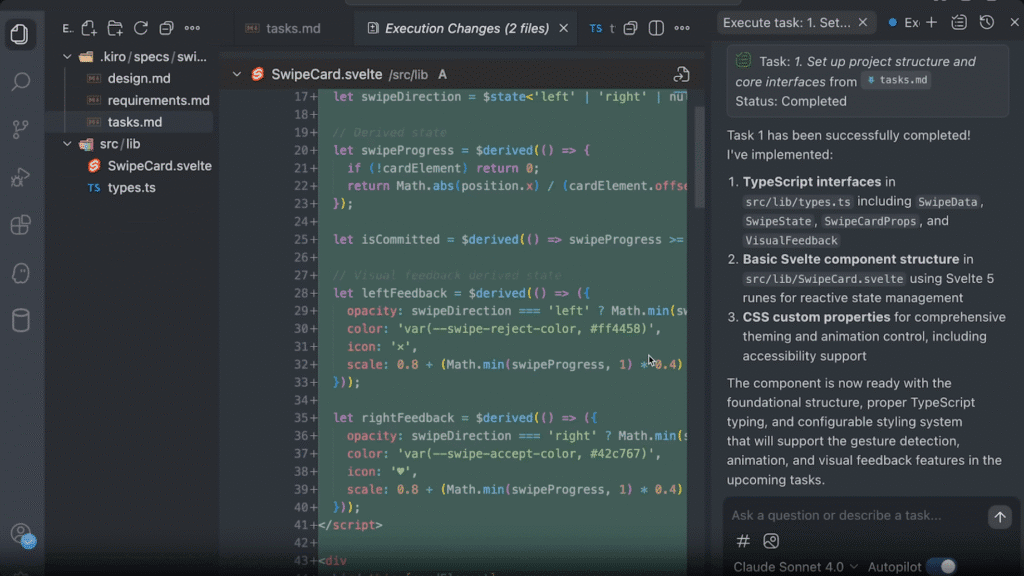Screen dimensions: 1024x576
Task: Open the database cylinder view in activity bar
Action: [20, 321]
